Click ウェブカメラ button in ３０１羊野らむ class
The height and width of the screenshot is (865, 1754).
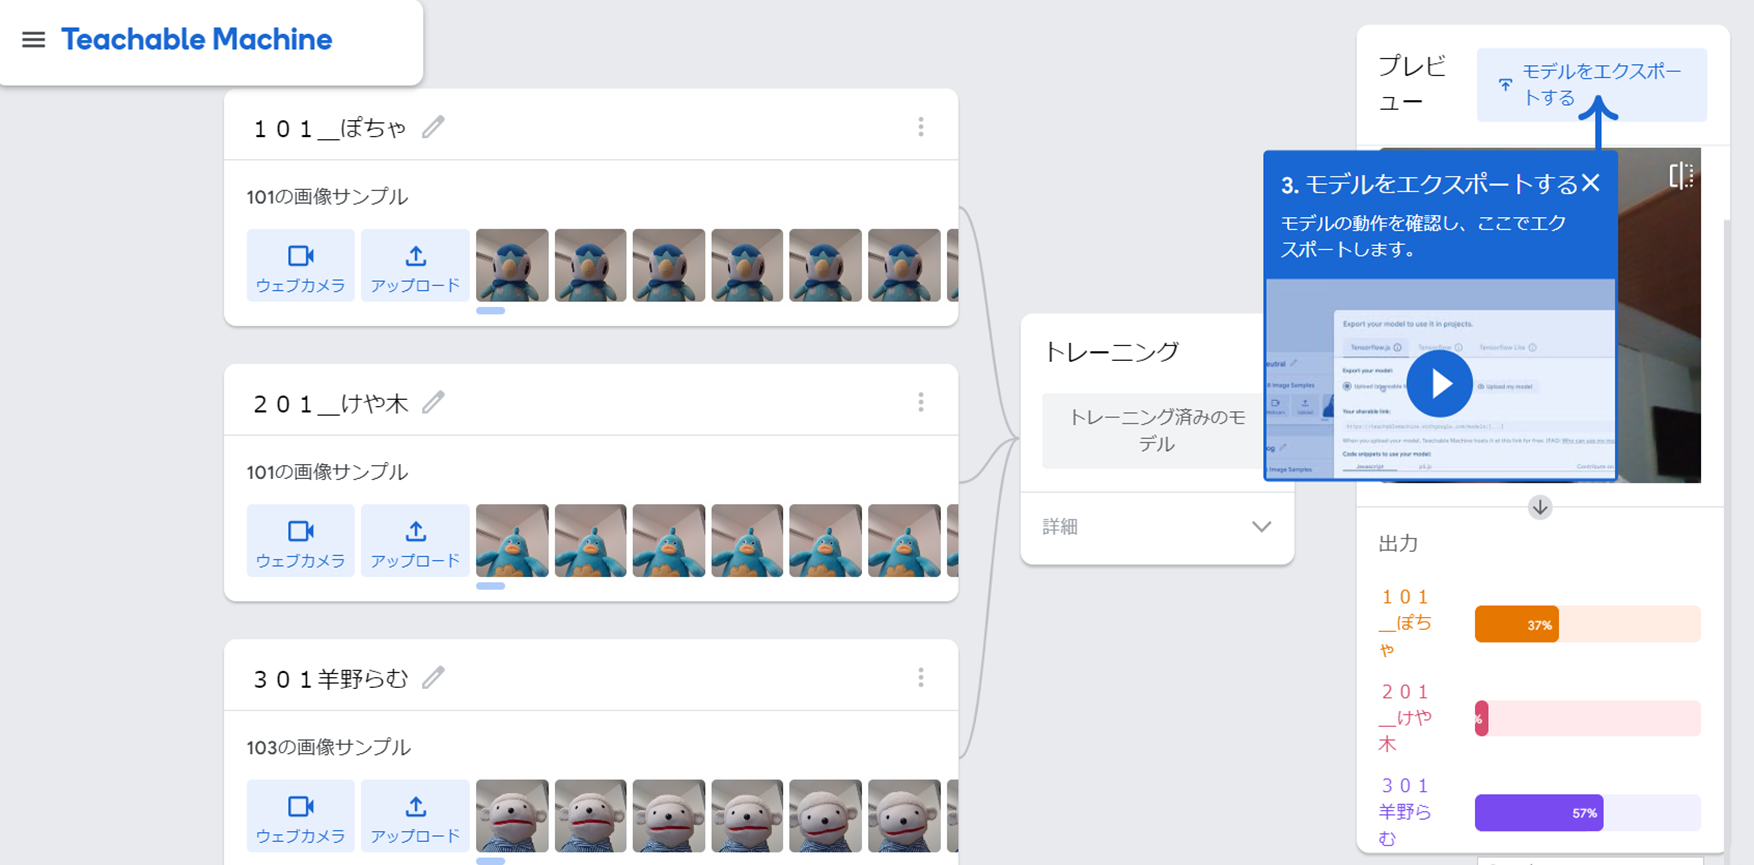pyautogui.click(x=300, y=816)
